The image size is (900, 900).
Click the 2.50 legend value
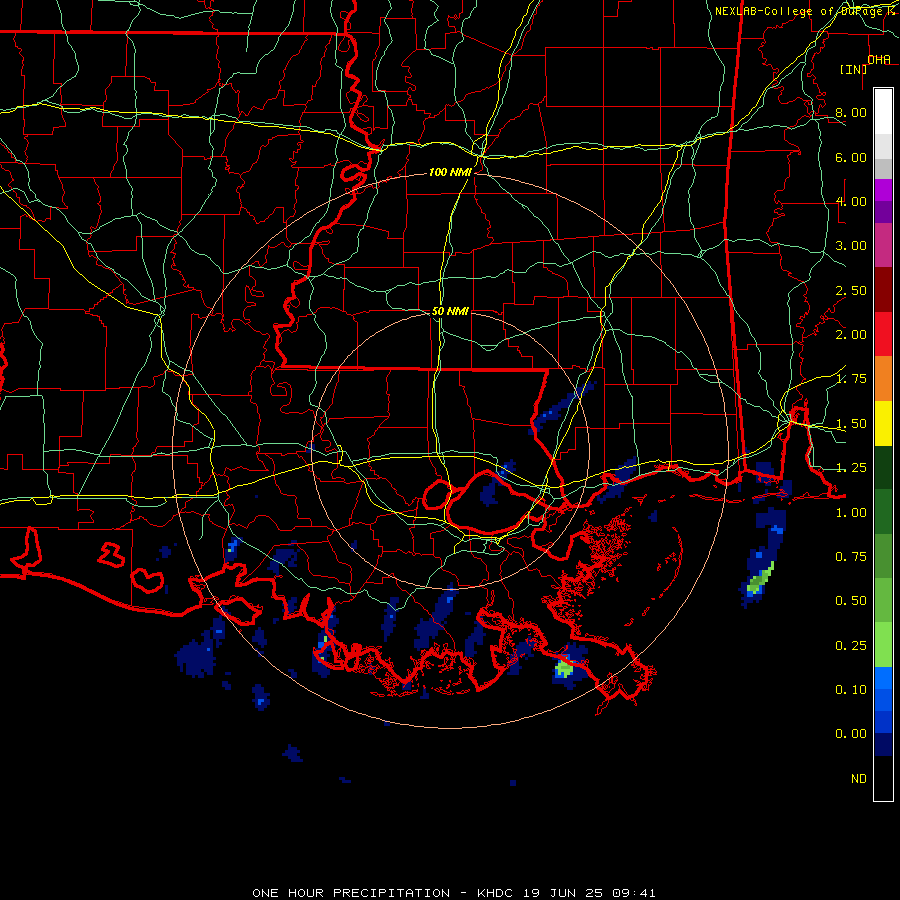point(851,290)
